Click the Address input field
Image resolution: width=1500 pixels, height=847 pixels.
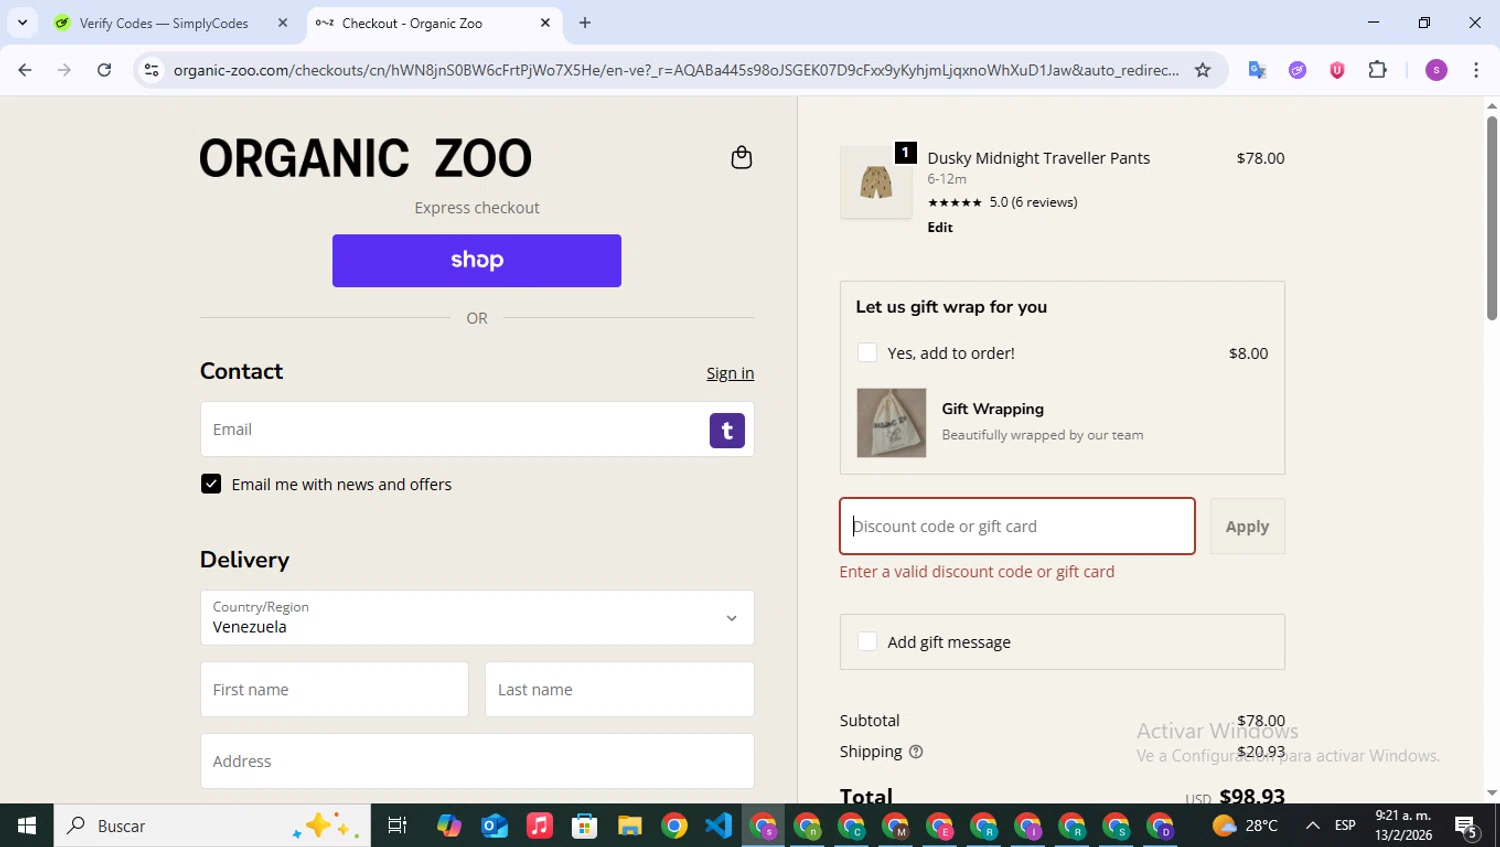[x=477, y=762]
